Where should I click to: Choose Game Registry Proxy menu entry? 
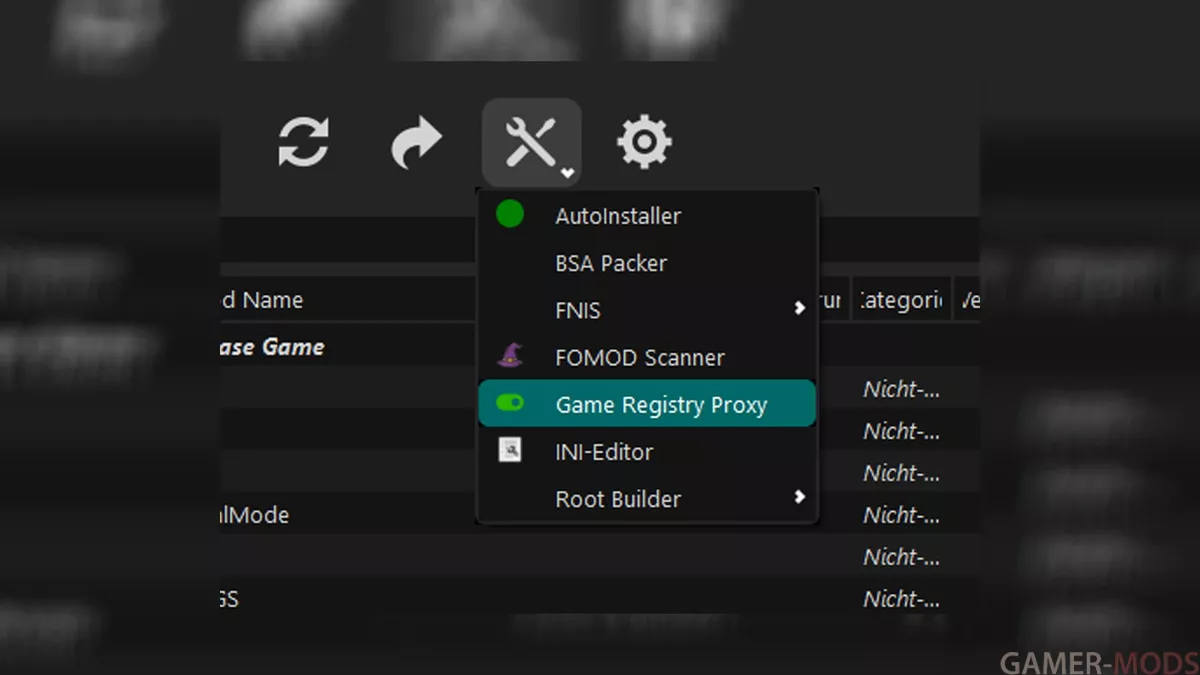[661, 405]
